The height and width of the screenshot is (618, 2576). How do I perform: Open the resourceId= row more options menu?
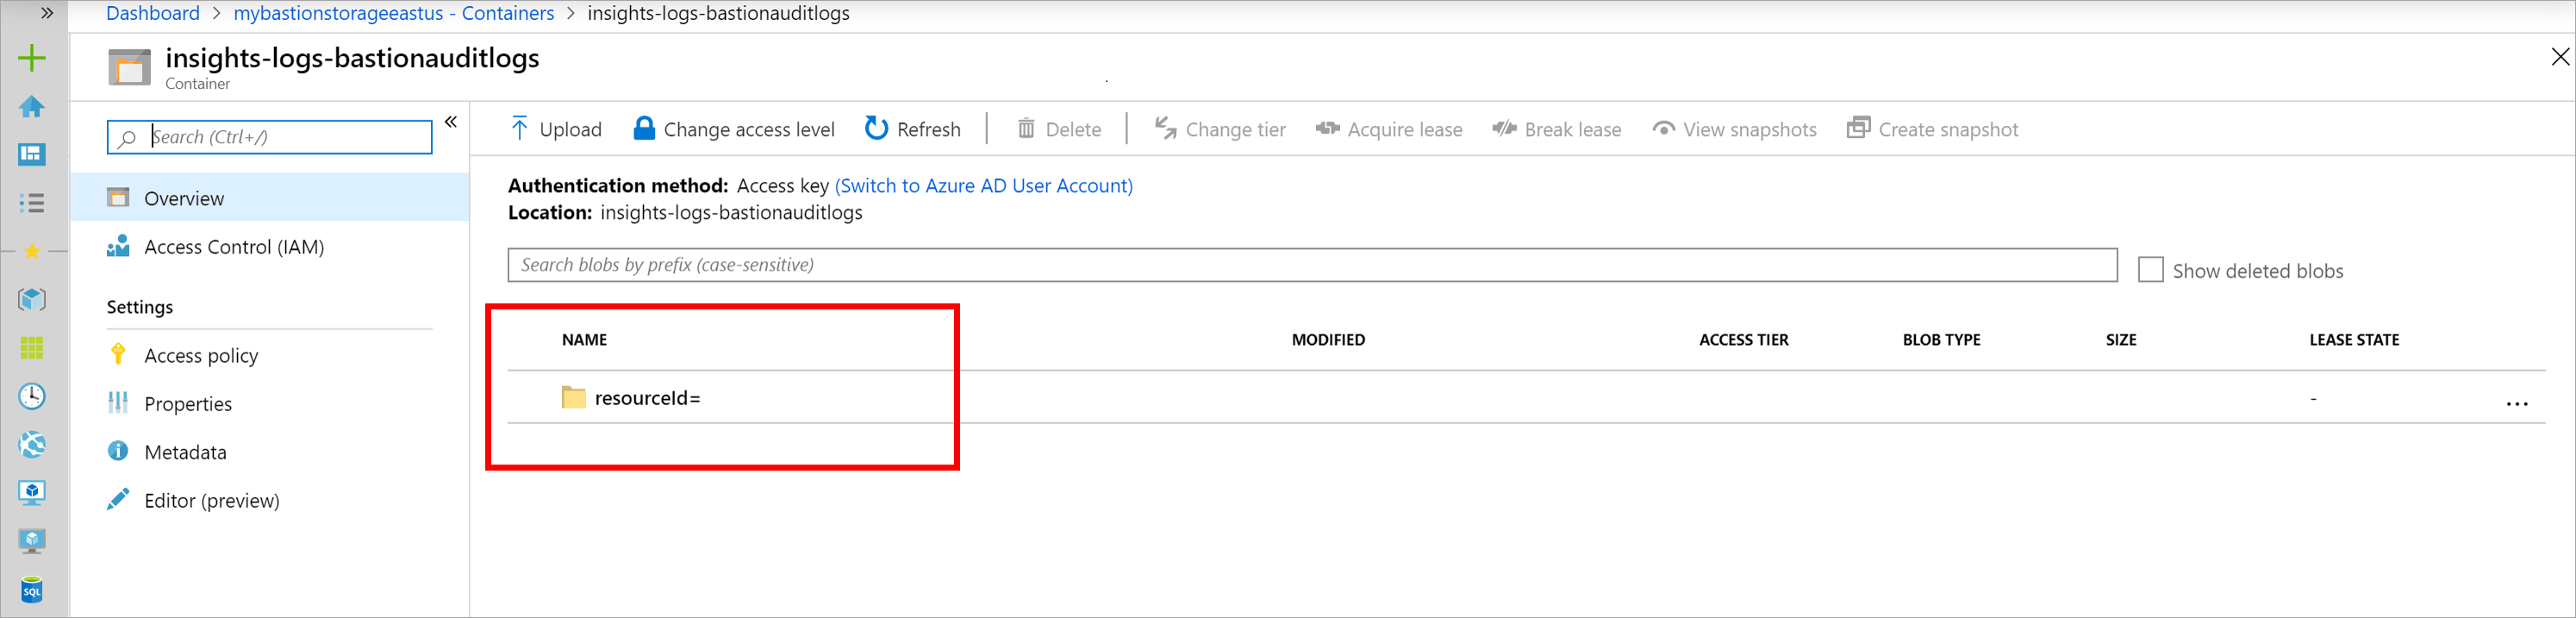click(x=2516, y=403)
